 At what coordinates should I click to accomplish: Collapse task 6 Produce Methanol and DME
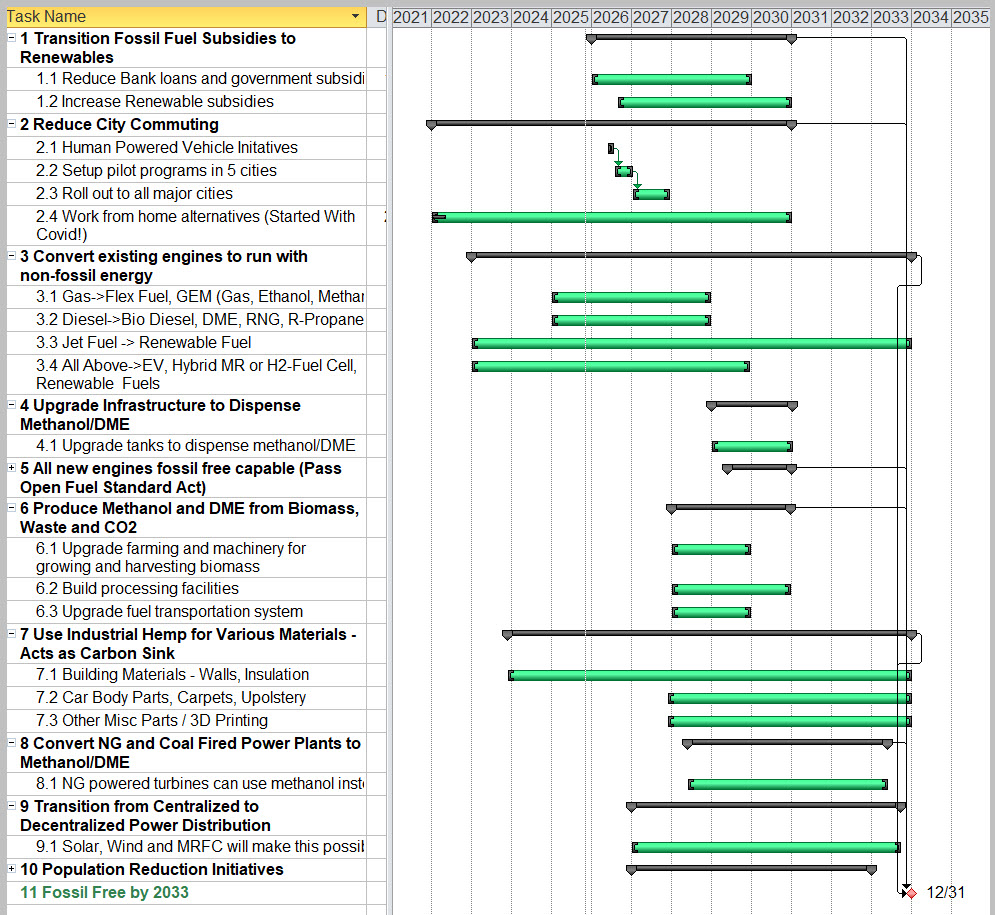pos(9,509)
